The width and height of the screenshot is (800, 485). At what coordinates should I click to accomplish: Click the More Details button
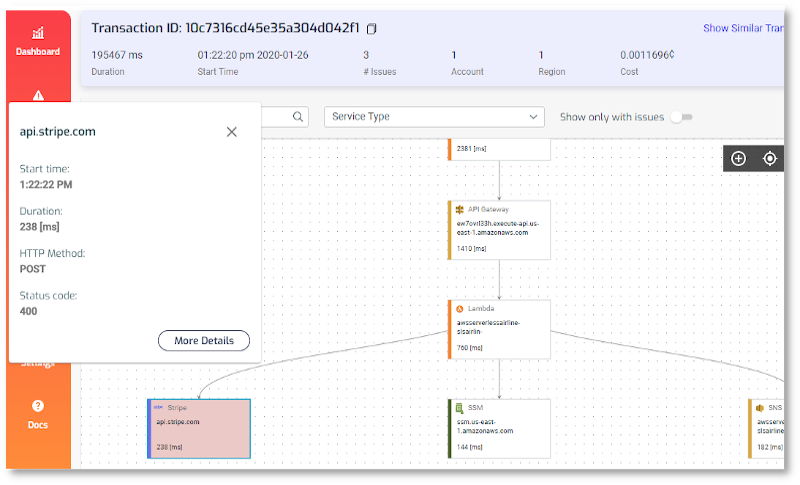(x=204, y=341)
